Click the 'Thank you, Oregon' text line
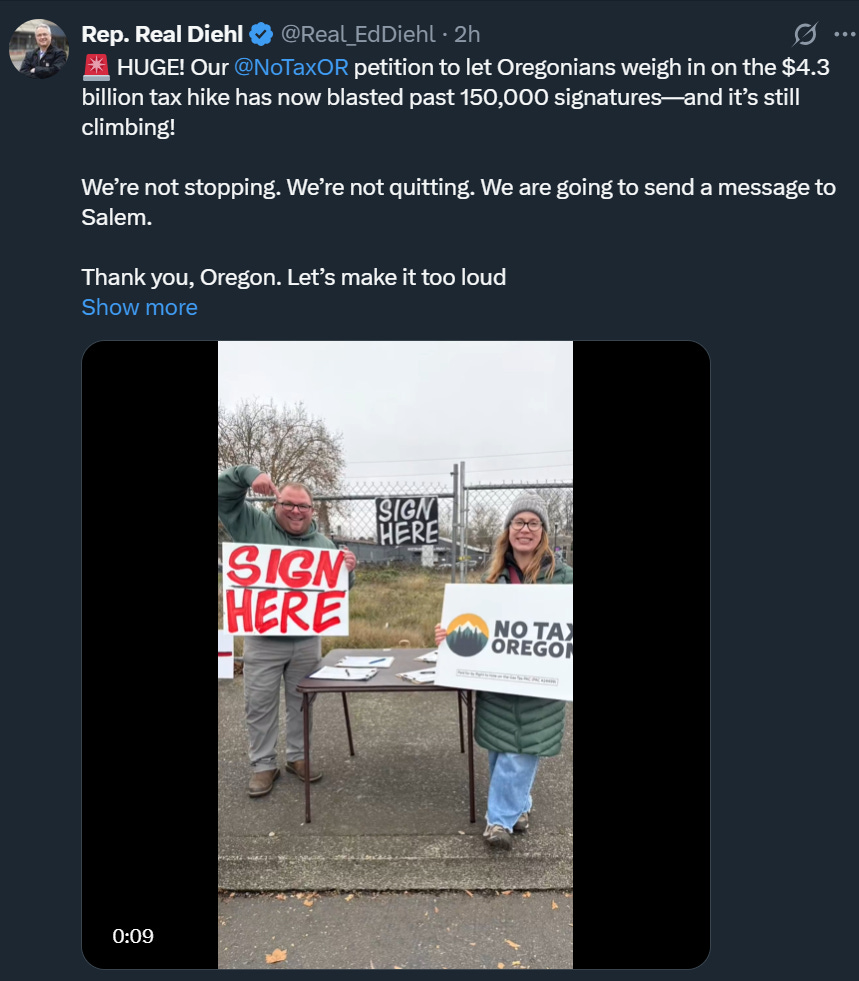 tap(293, 277)
